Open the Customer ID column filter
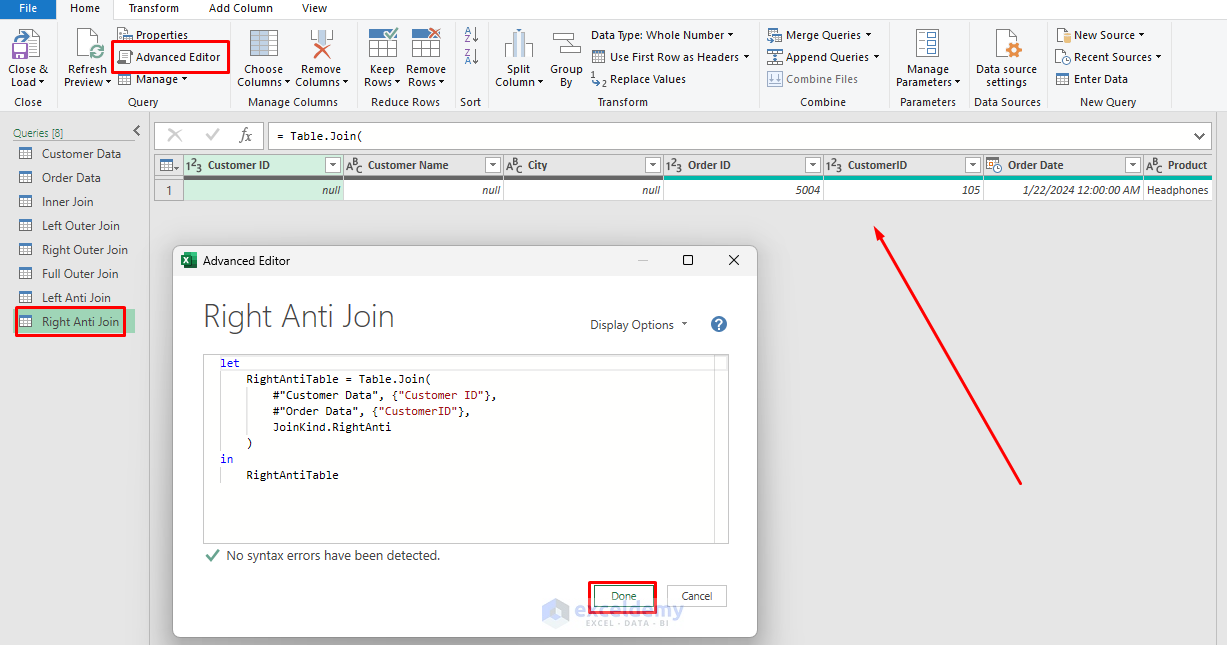The height and width of the screenshot is (645, 1227). point(333,165)
